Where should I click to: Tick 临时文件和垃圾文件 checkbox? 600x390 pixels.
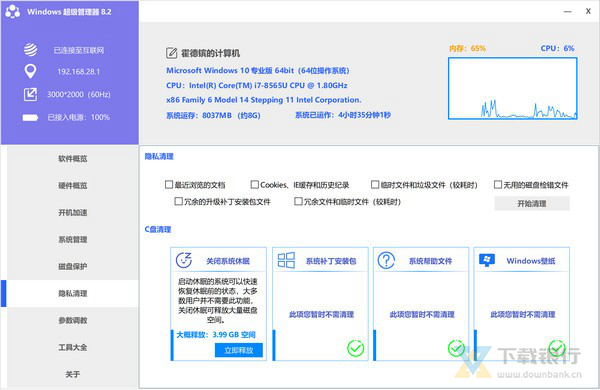pyautogui.click(x=375, y=184)
